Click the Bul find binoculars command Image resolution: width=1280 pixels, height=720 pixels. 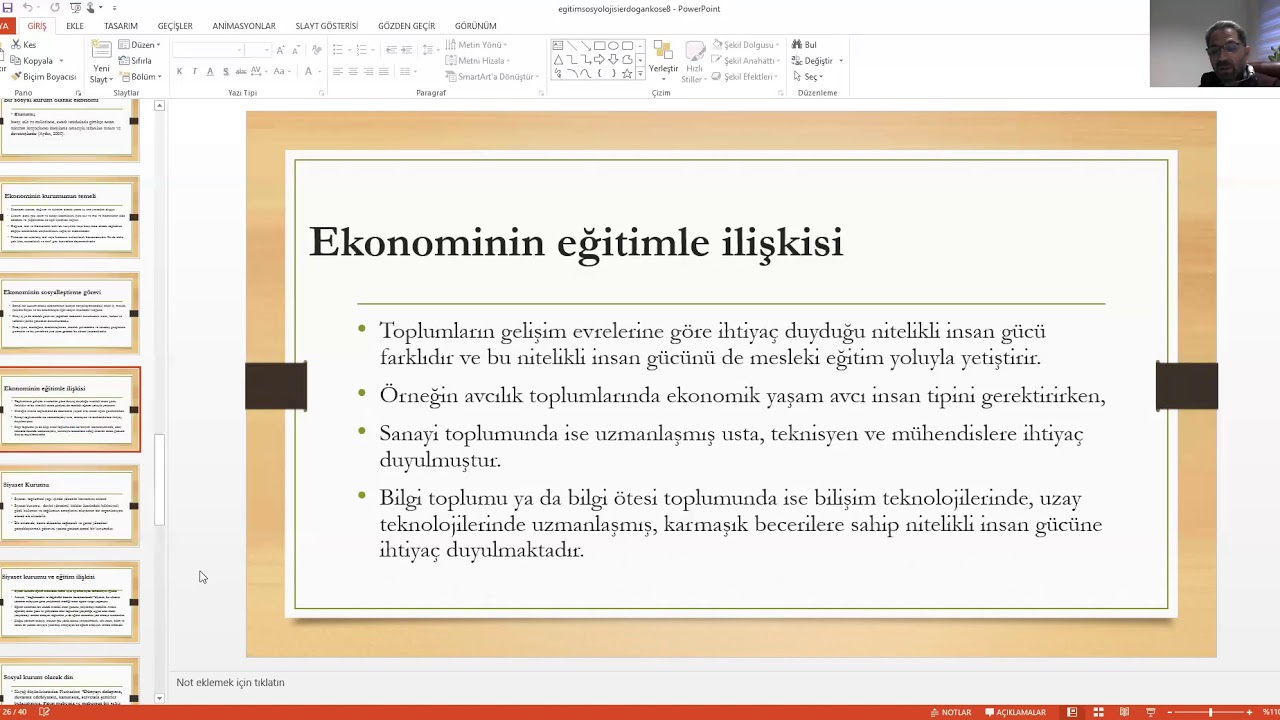tap(804, 45)
